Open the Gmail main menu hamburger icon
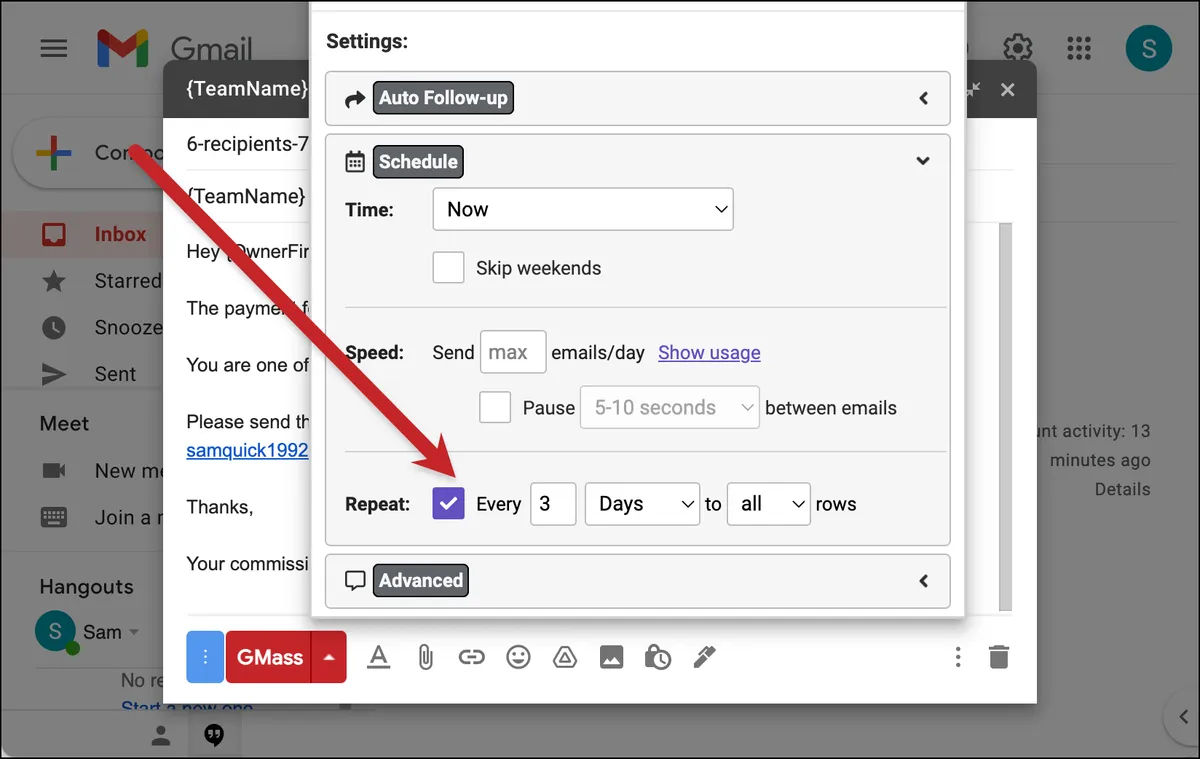The width and height of the screenshot is (1200, 759). point(54,48)
